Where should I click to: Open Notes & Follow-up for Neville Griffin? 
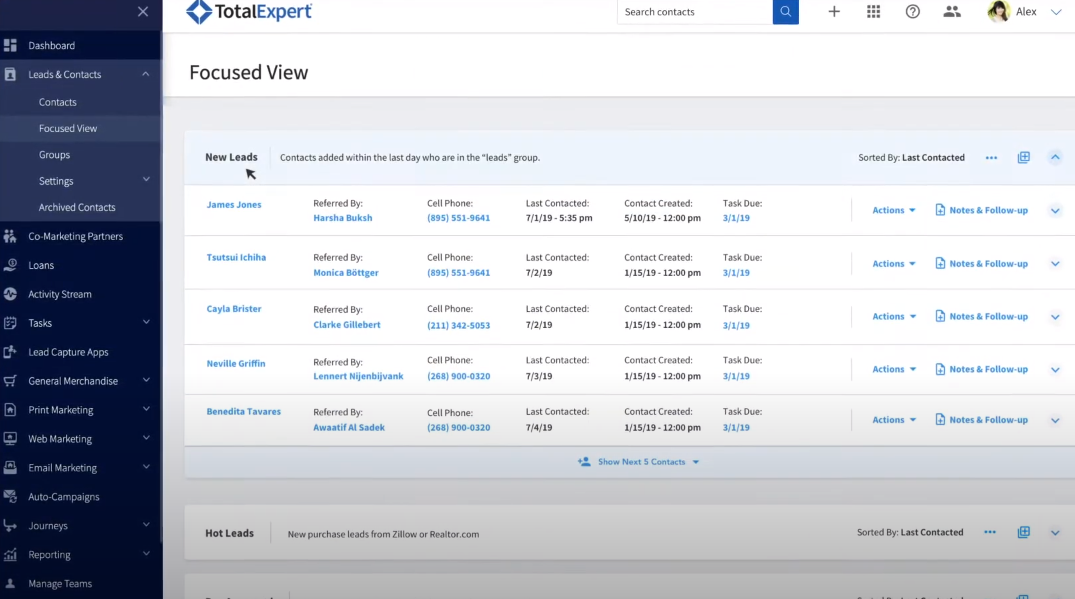[x=981, y=368]
